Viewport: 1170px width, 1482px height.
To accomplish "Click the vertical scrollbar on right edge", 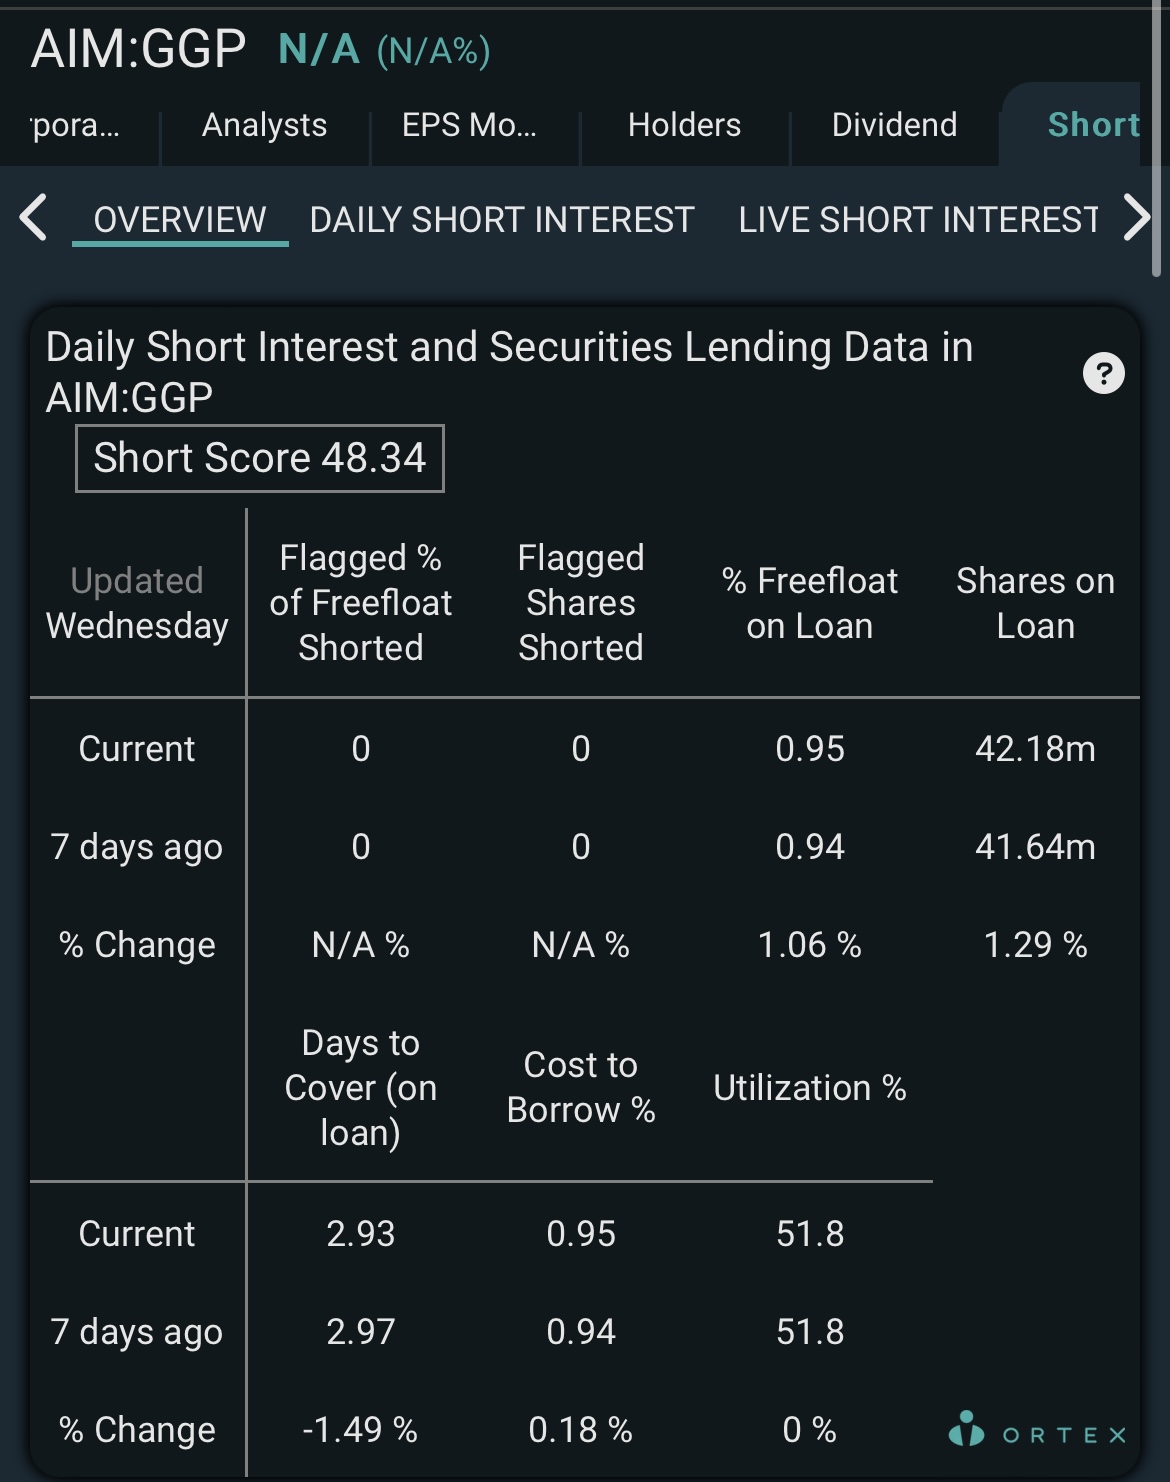I will pyautogui.click(x=1157, y=140).
